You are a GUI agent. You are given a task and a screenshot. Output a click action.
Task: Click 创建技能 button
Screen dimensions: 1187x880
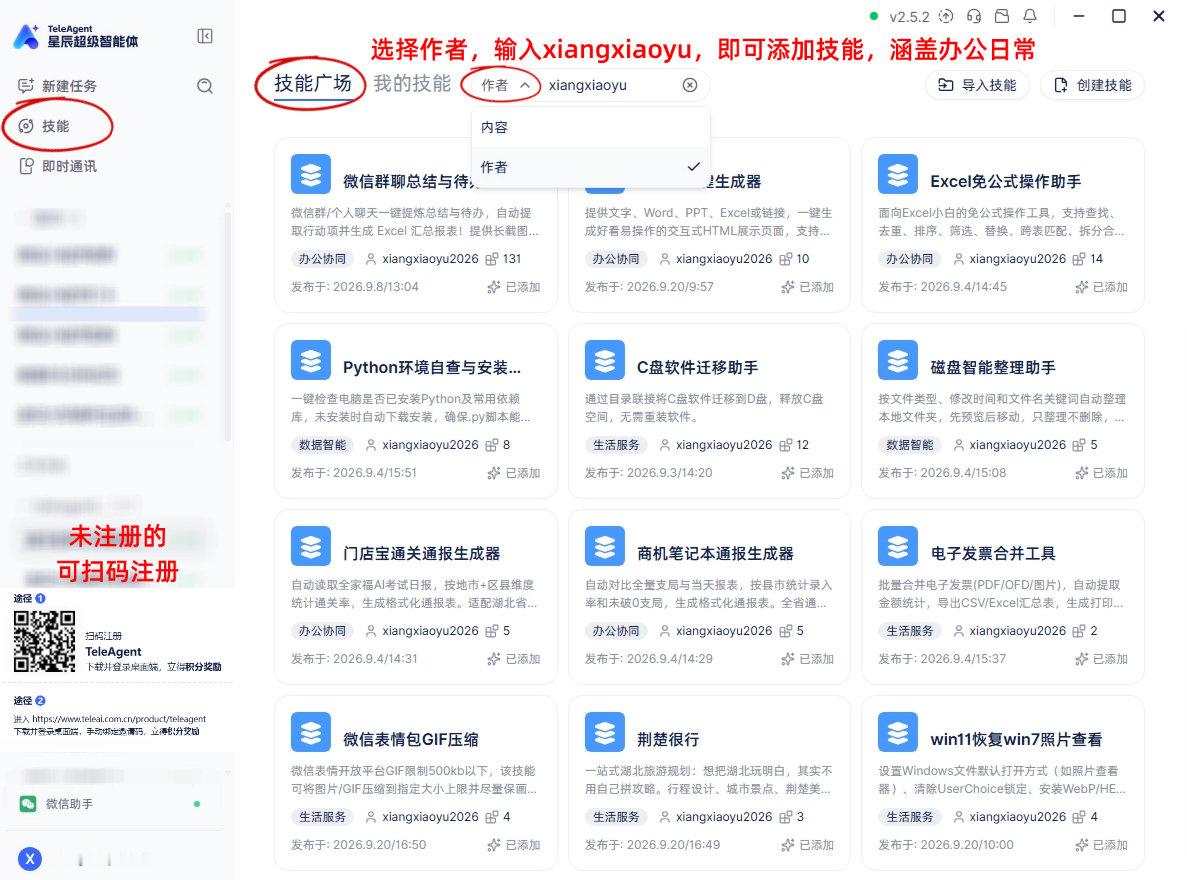pos(1092,85)
